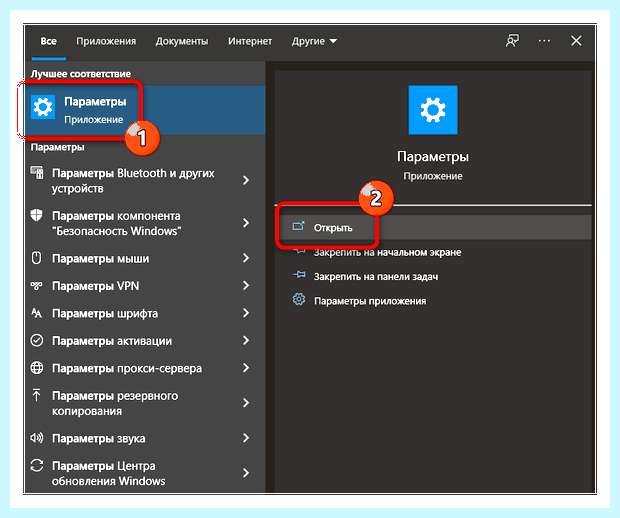Click the backup upload arrow icon
This screenshot has height=518, width=620.
(36, 395)
